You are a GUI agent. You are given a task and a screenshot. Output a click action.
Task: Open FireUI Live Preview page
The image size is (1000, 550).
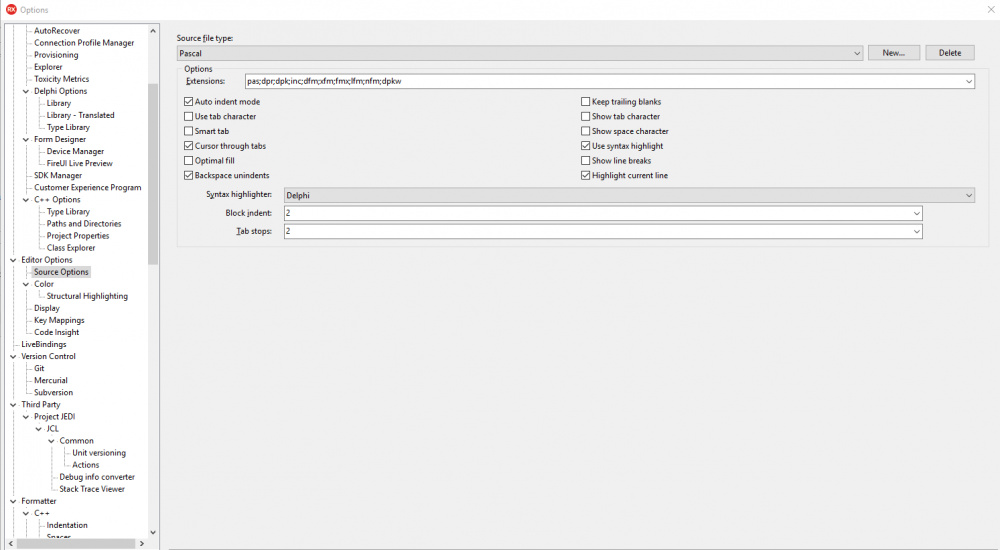click(80, 163)
